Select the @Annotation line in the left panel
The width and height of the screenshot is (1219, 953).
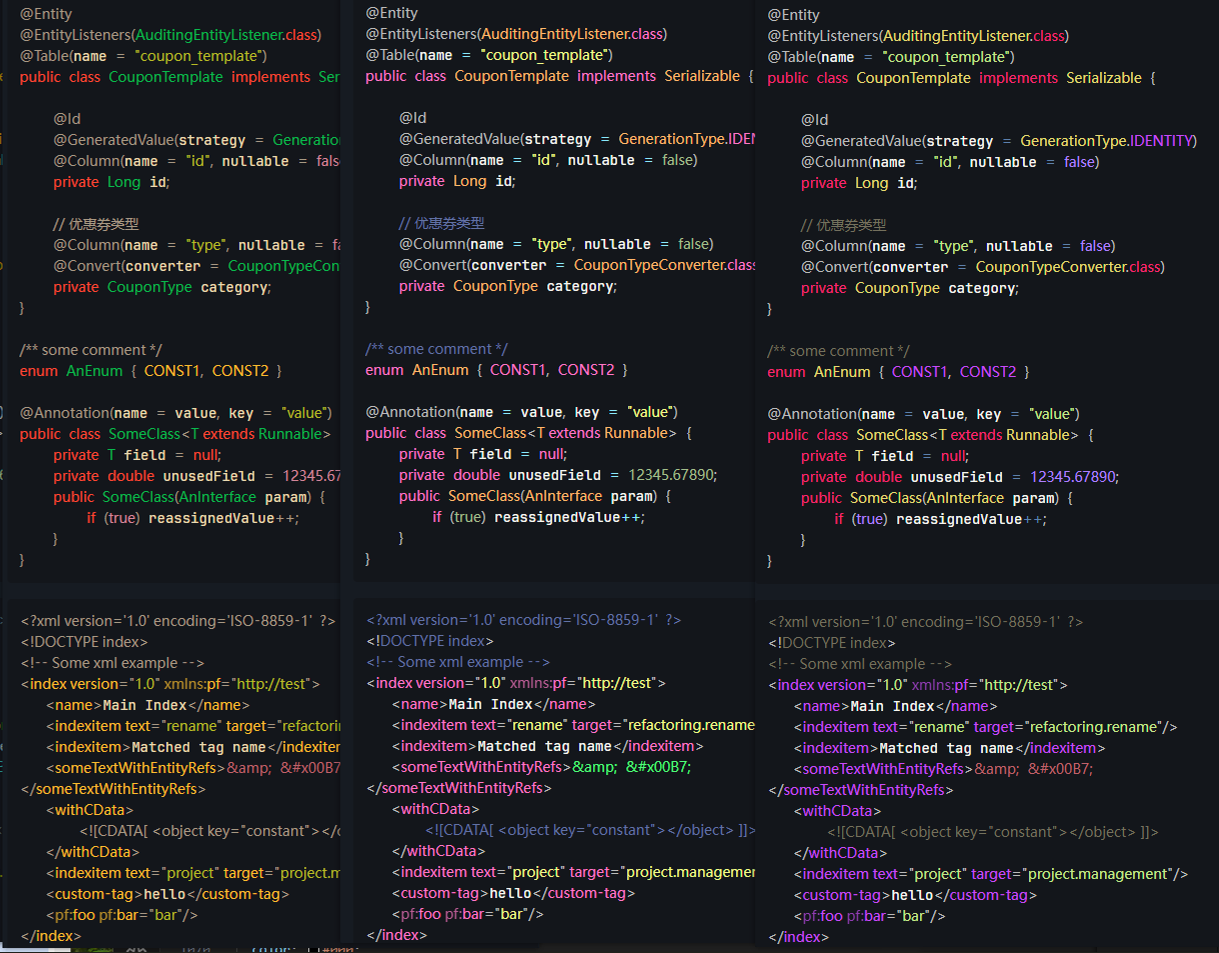tap(176, 413)
